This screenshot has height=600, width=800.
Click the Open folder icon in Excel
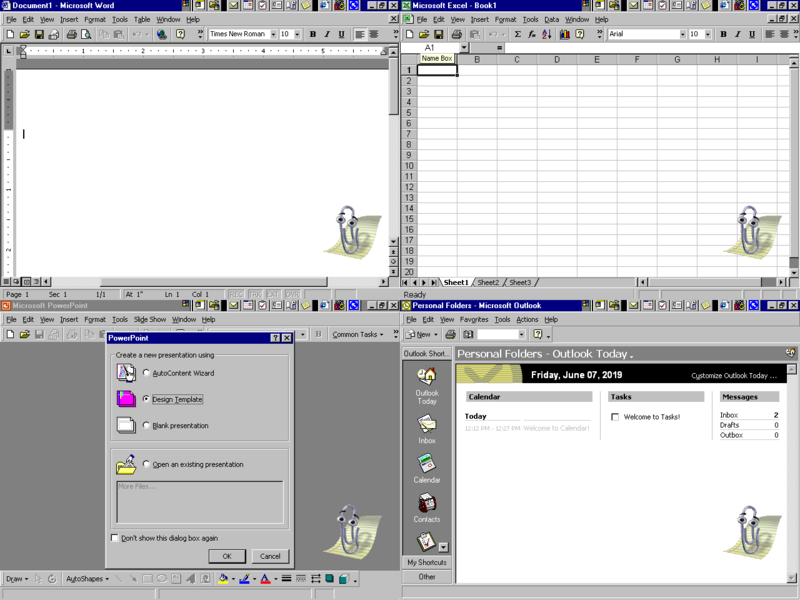coord(424,34)
